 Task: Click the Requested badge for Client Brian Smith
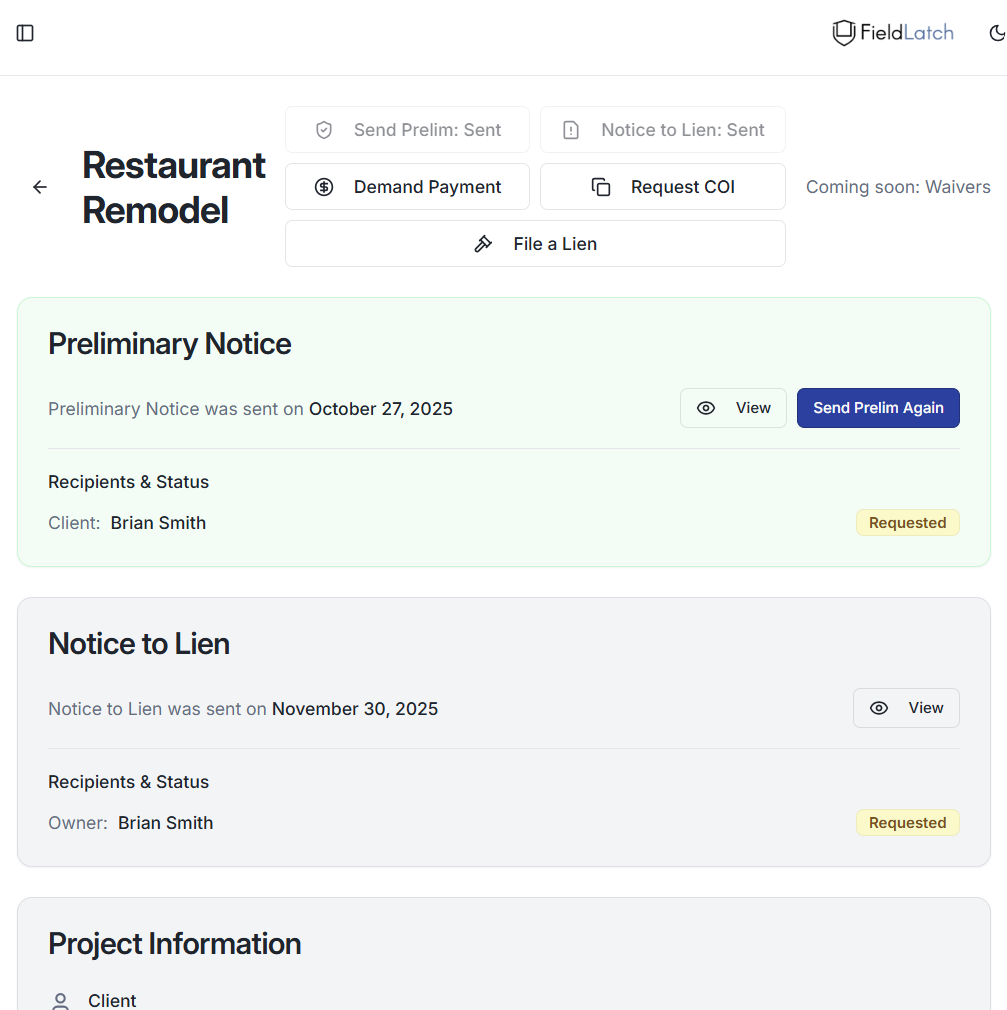[907, 522]
